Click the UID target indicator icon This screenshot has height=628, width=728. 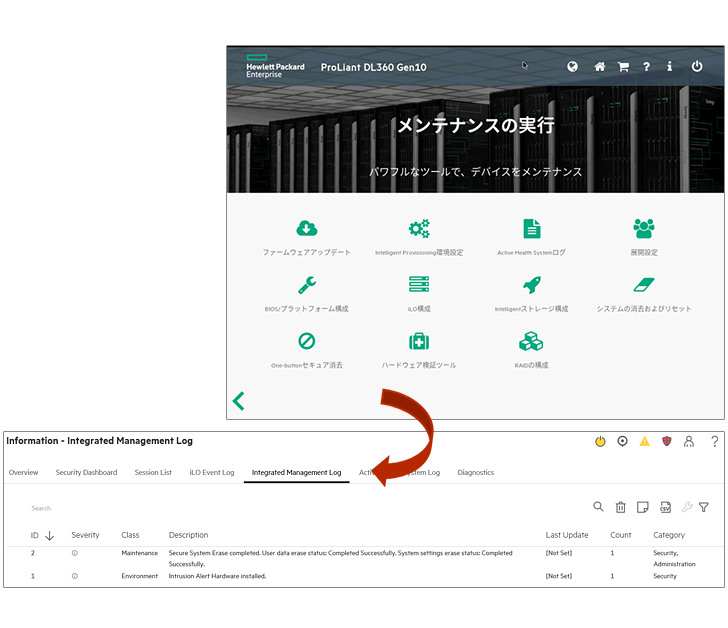point(622,441)
